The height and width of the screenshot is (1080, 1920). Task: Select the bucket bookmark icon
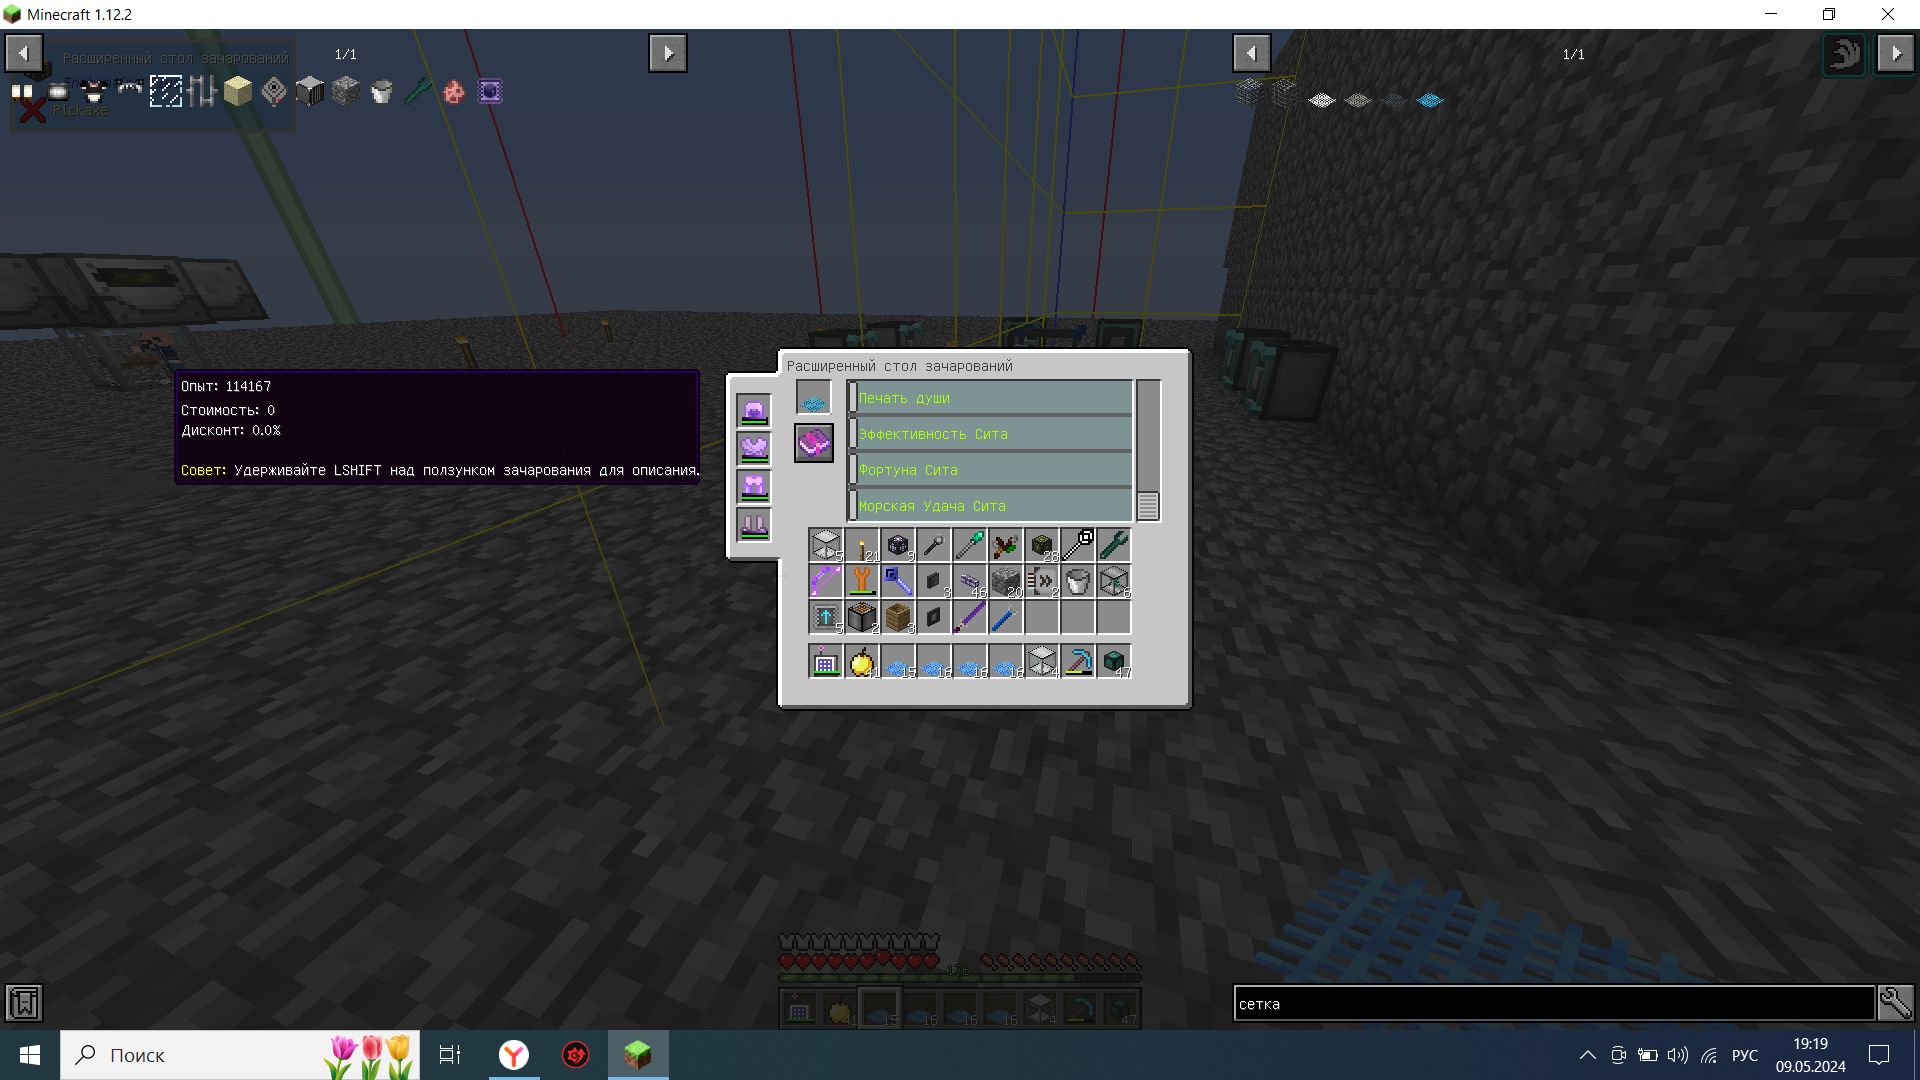pyautogui.click(x=382, y=92)
